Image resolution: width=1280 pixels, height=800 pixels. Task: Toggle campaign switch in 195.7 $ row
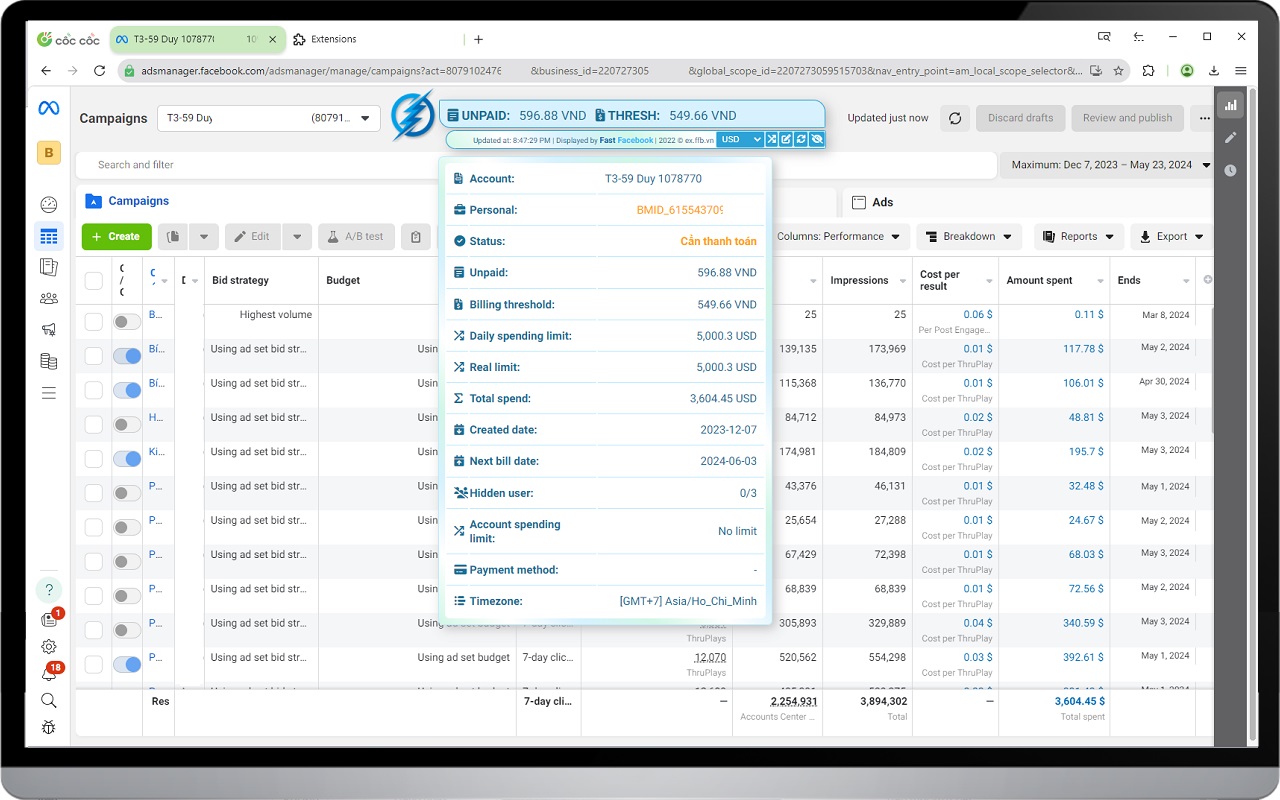coord(127,459)
